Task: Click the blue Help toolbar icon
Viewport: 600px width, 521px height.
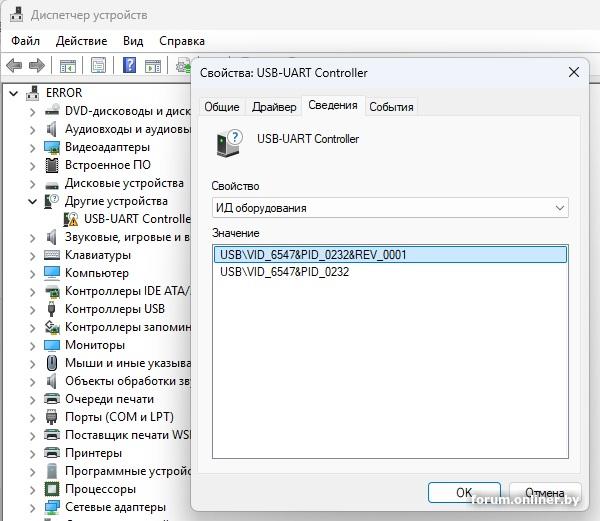Action: (x=129, y=66)
